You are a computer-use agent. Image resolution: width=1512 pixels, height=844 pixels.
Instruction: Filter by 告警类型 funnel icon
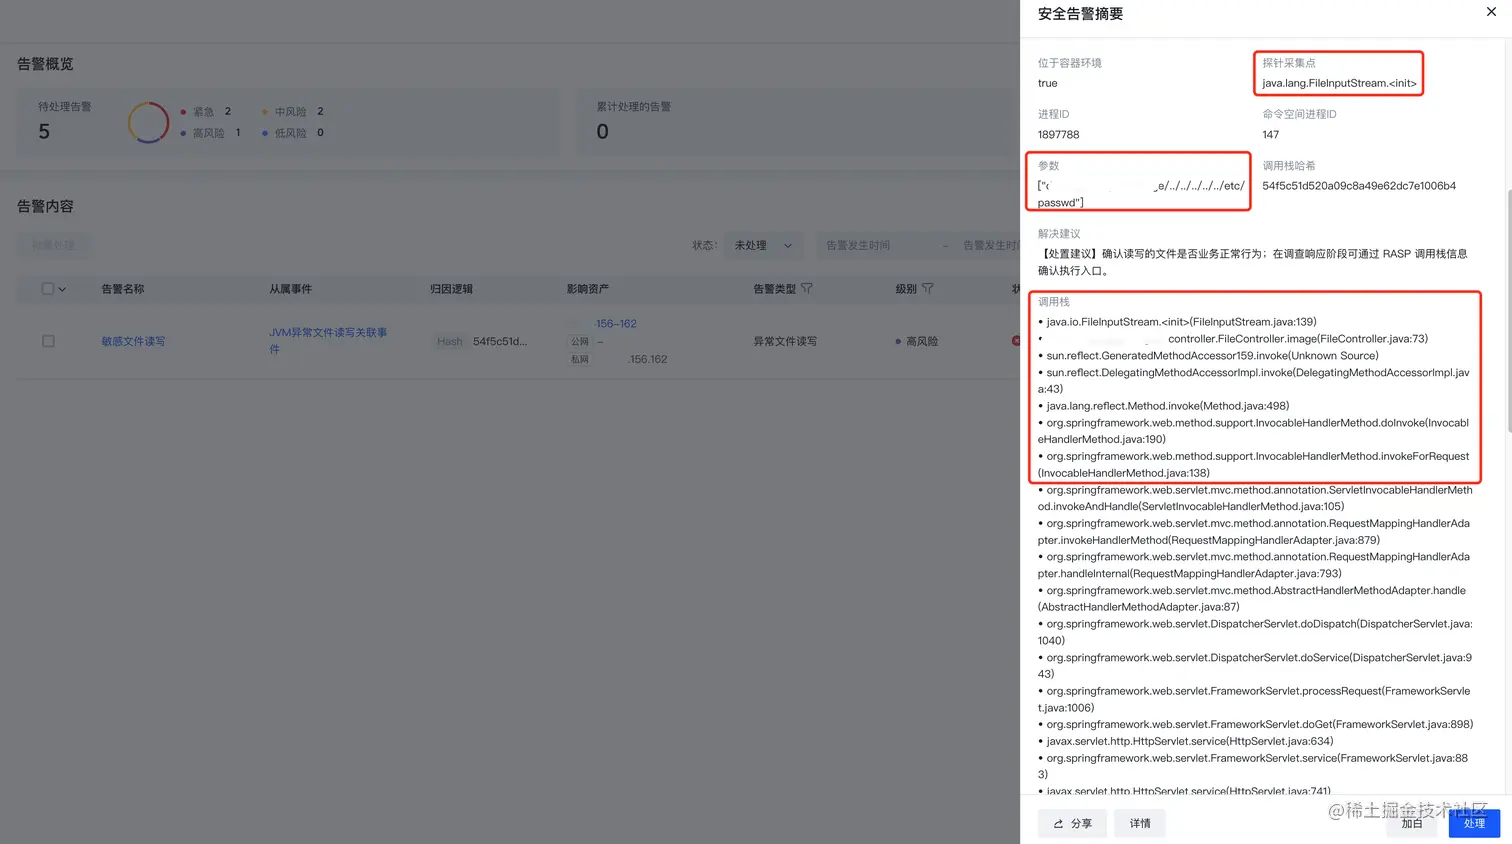click(807, 288)
